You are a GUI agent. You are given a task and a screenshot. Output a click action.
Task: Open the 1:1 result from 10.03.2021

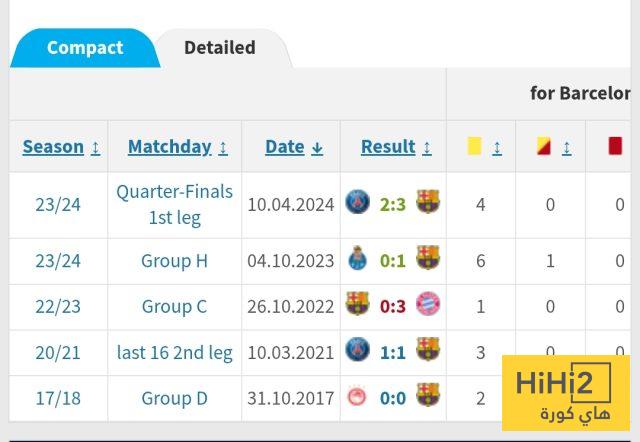click(393, 352)
